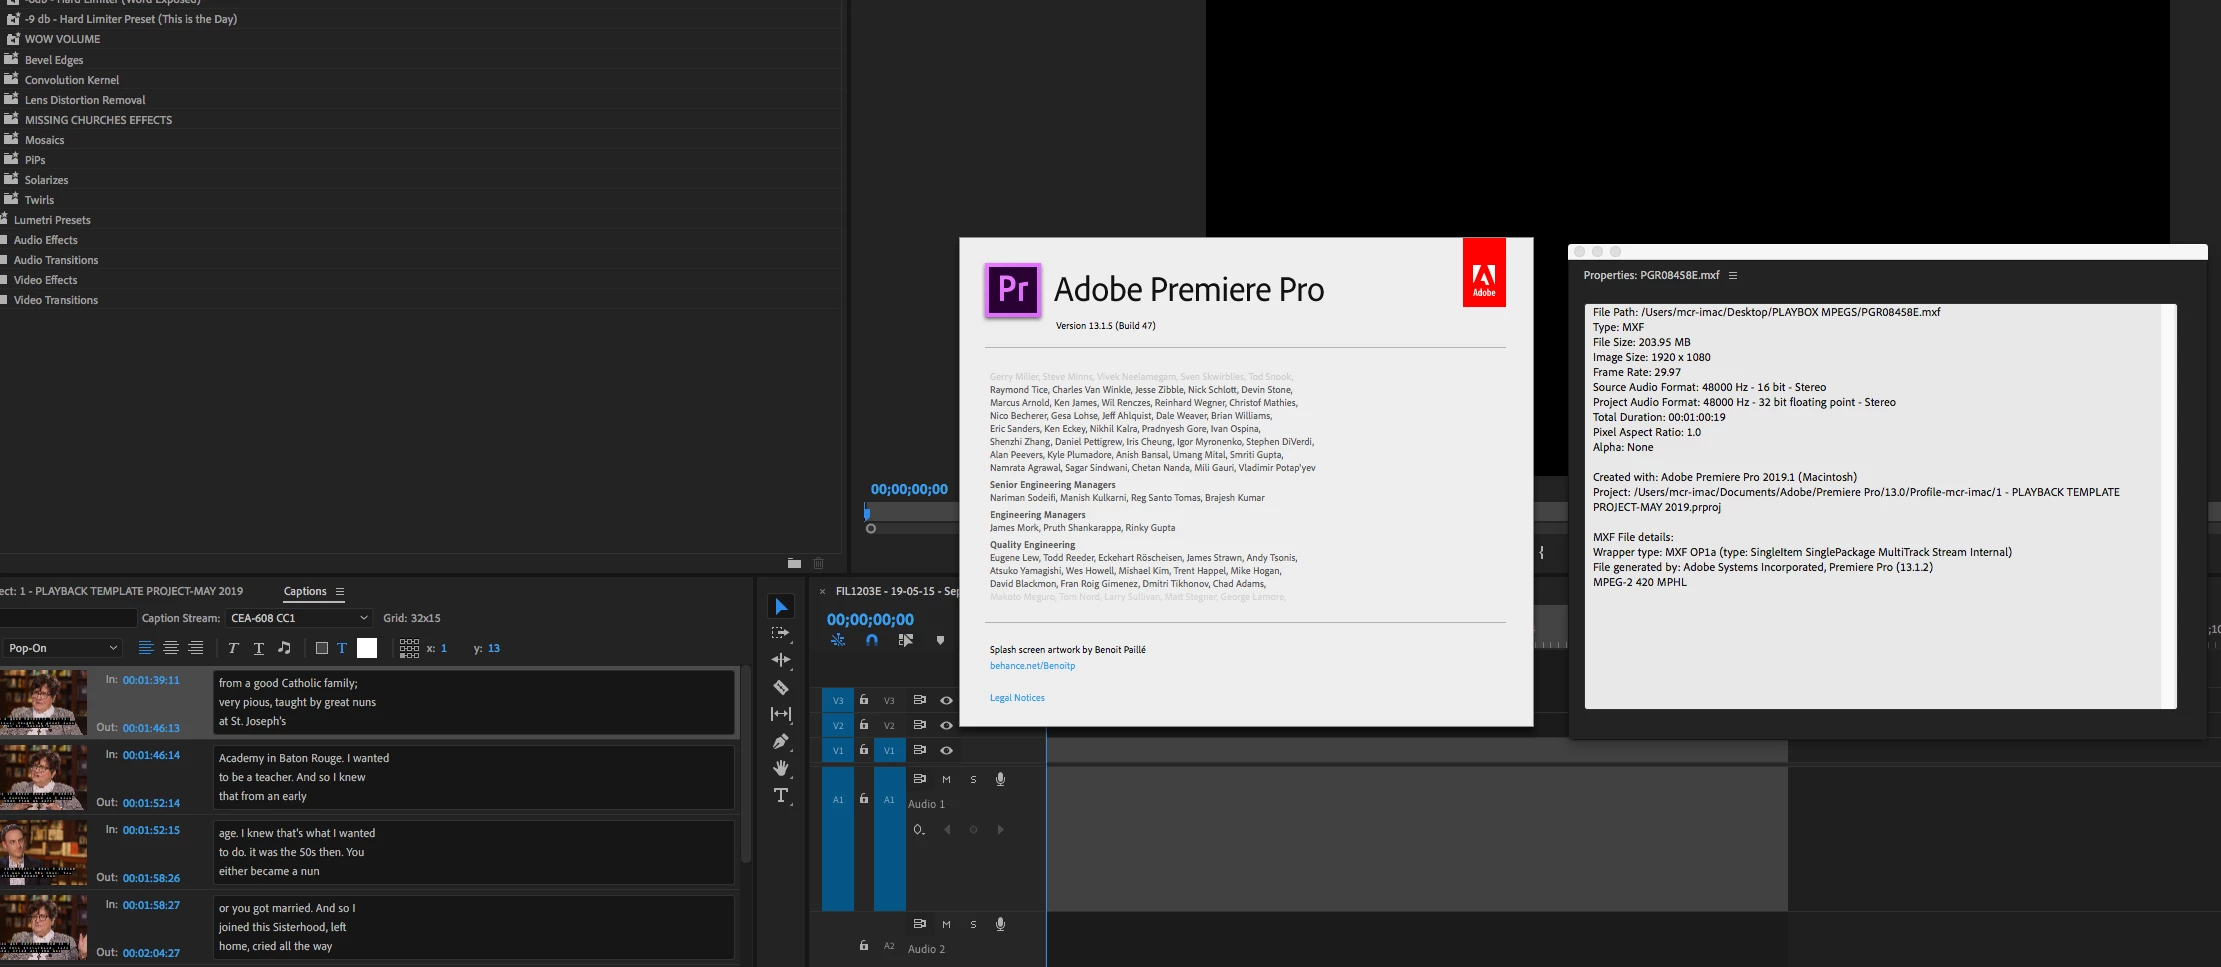Start voice-over record on Audio 2

tap(1000, 924)
